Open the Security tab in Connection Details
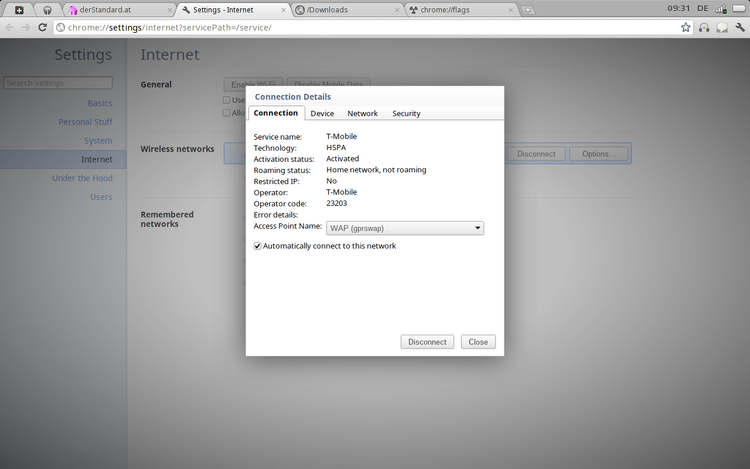 click(406, 114)
